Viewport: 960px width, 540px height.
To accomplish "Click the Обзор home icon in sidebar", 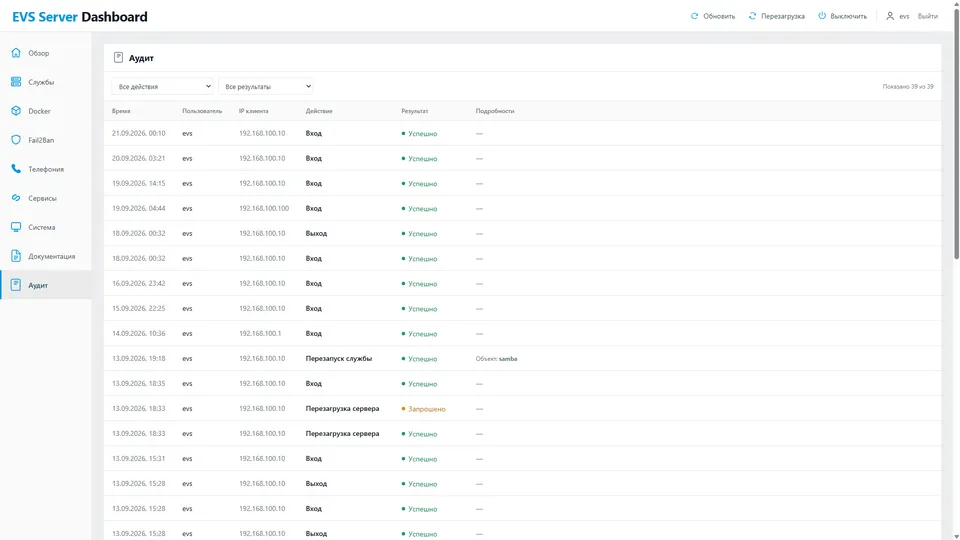I will (x=16, y=53).
